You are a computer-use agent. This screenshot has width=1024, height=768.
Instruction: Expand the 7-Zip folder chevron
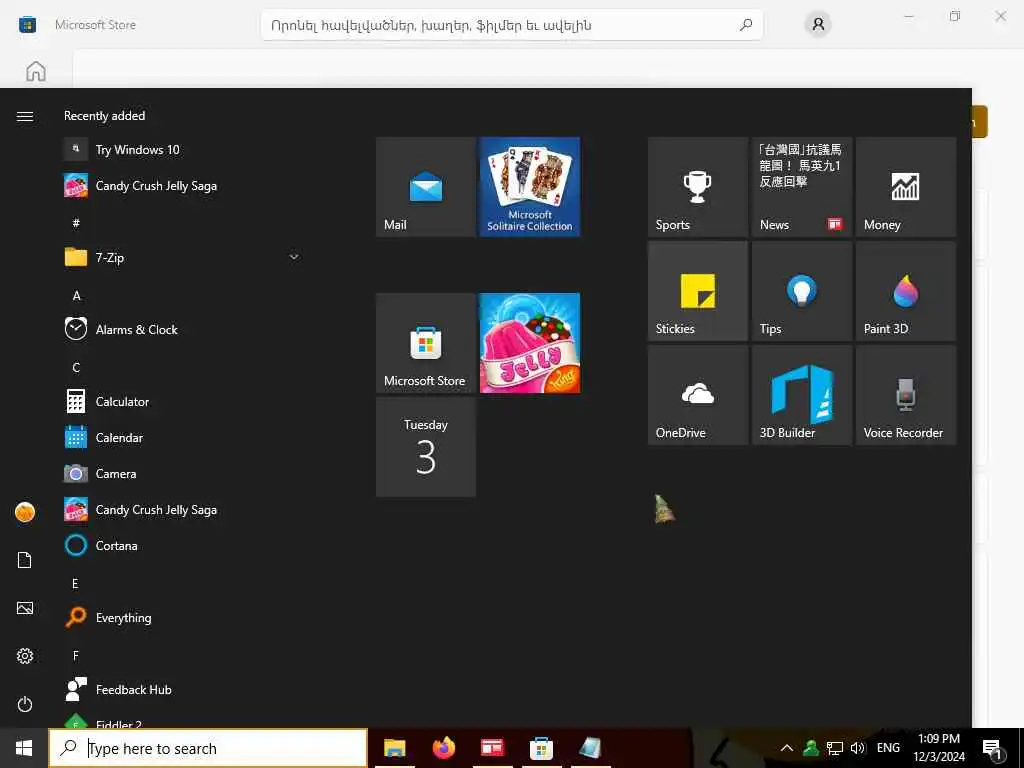[294, 257]
